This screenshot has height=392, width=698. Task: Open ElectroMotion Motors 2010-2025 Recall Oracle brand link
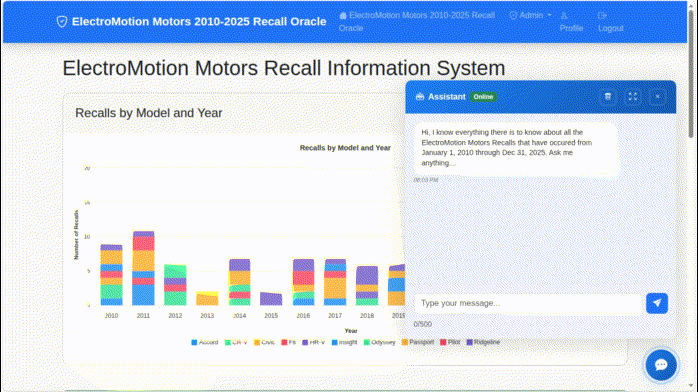click(x=191, y=21)
